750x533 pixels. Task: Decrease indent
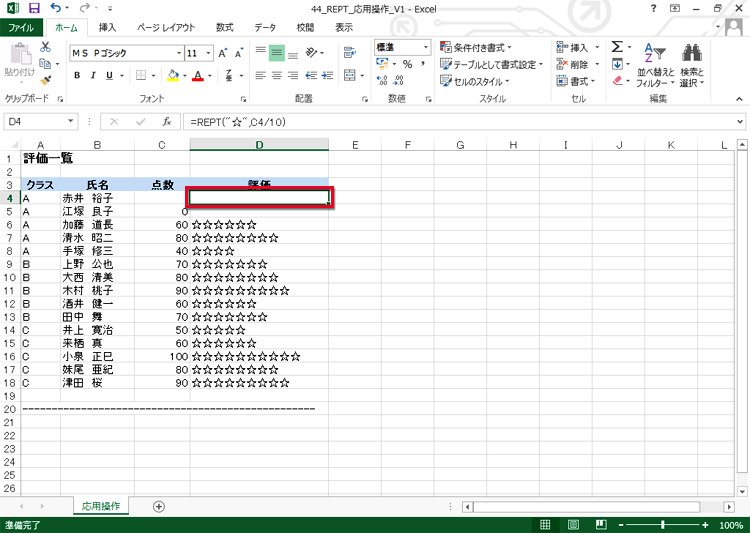pos(311,76)
